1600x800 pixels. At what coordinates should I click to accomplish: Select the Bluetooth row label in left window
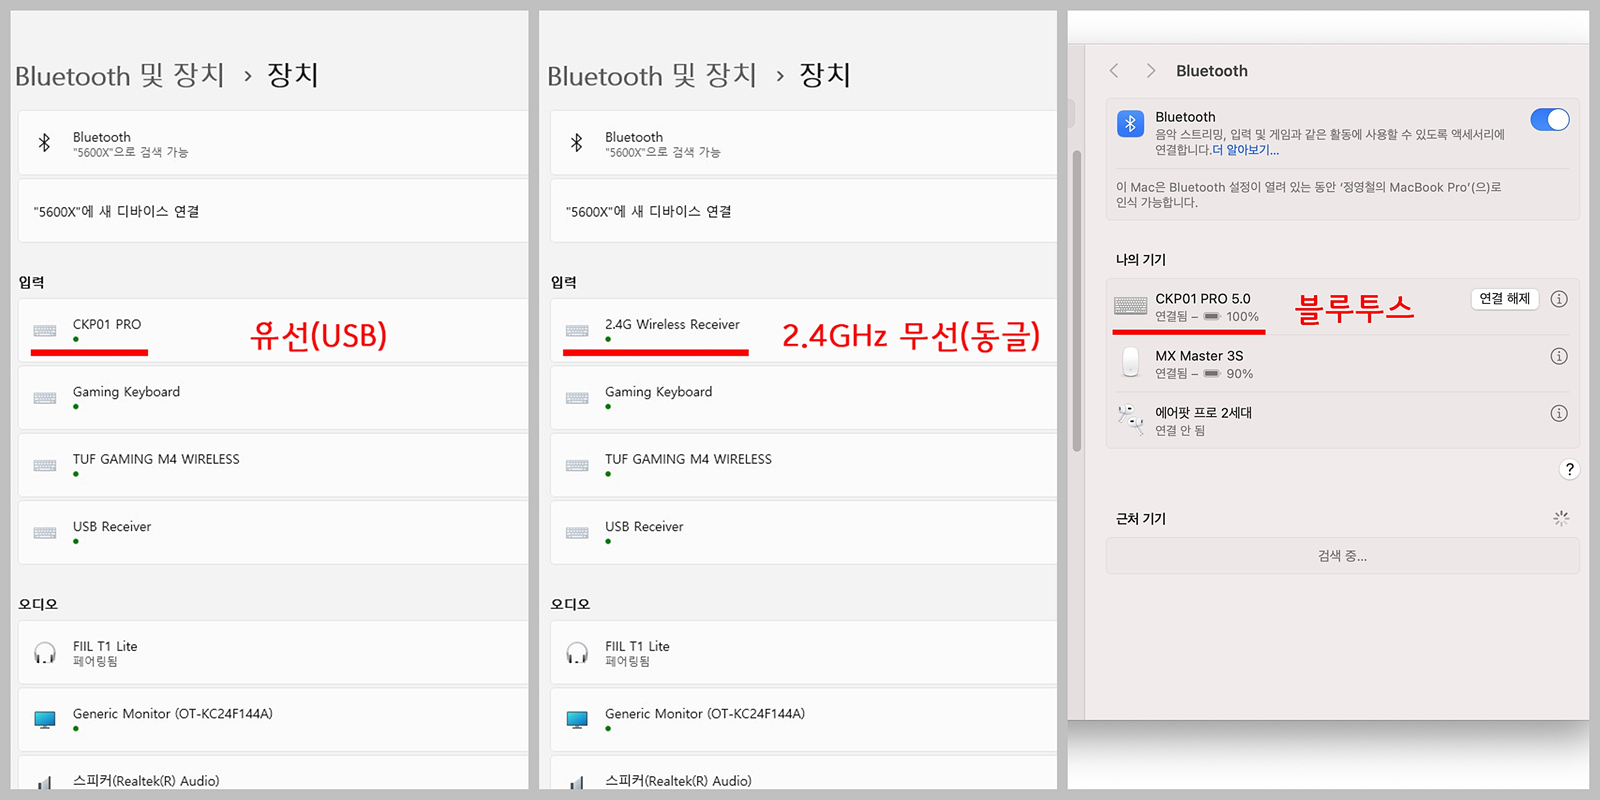coord(101,137)
